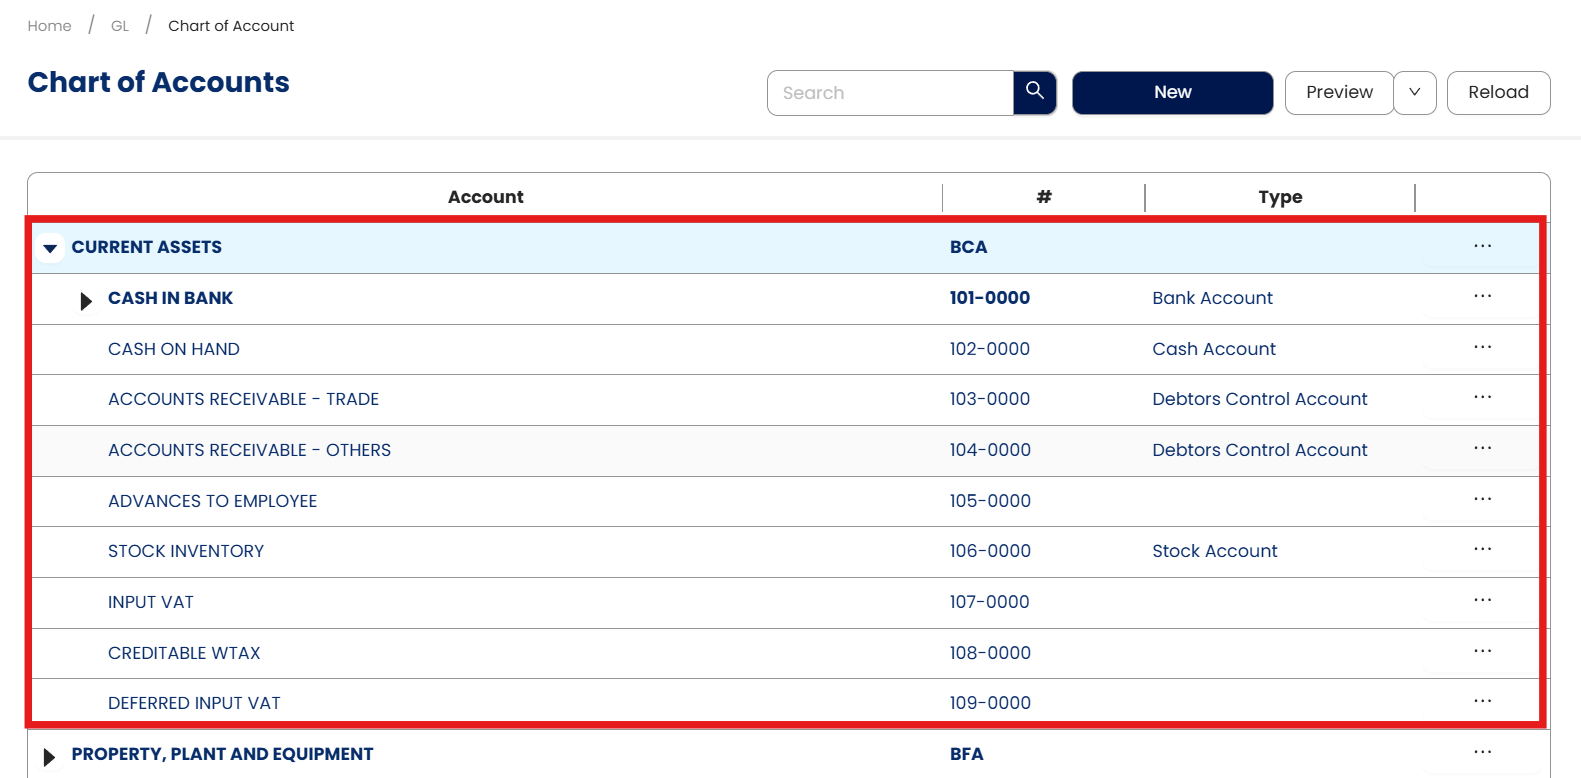Open more options for ACCOUNTS RECEIVABLE - OTHERS

(x=1482, y=449)
